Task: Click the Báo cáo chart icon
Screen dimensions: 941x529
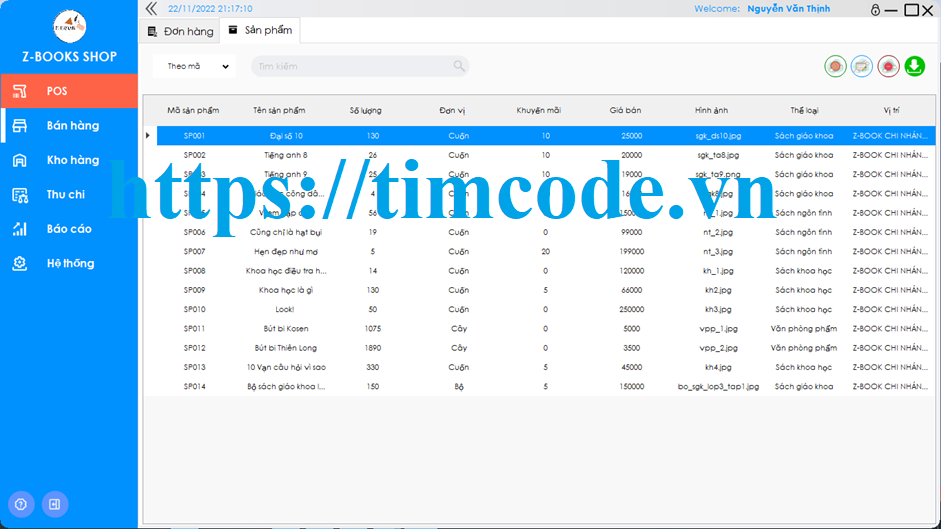Action: pyautogui.click(x=20, y=229)
